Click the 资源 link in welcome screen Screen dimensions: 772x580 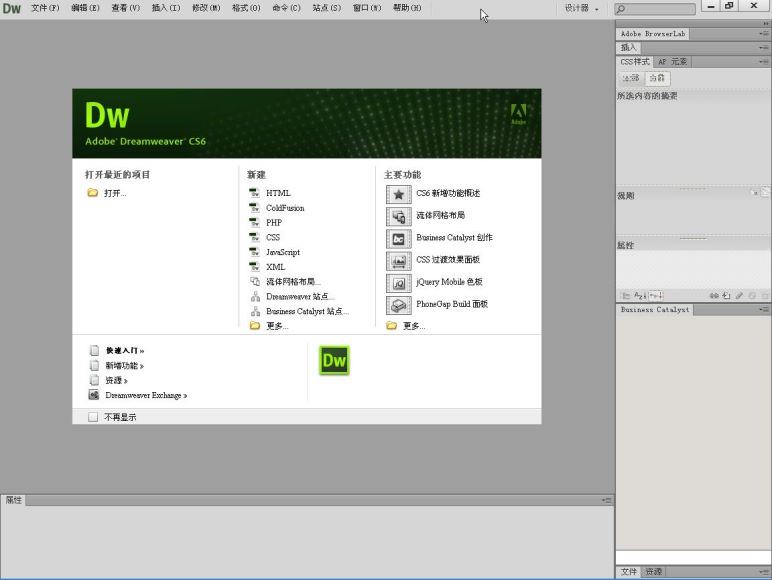tap(116, 380)
